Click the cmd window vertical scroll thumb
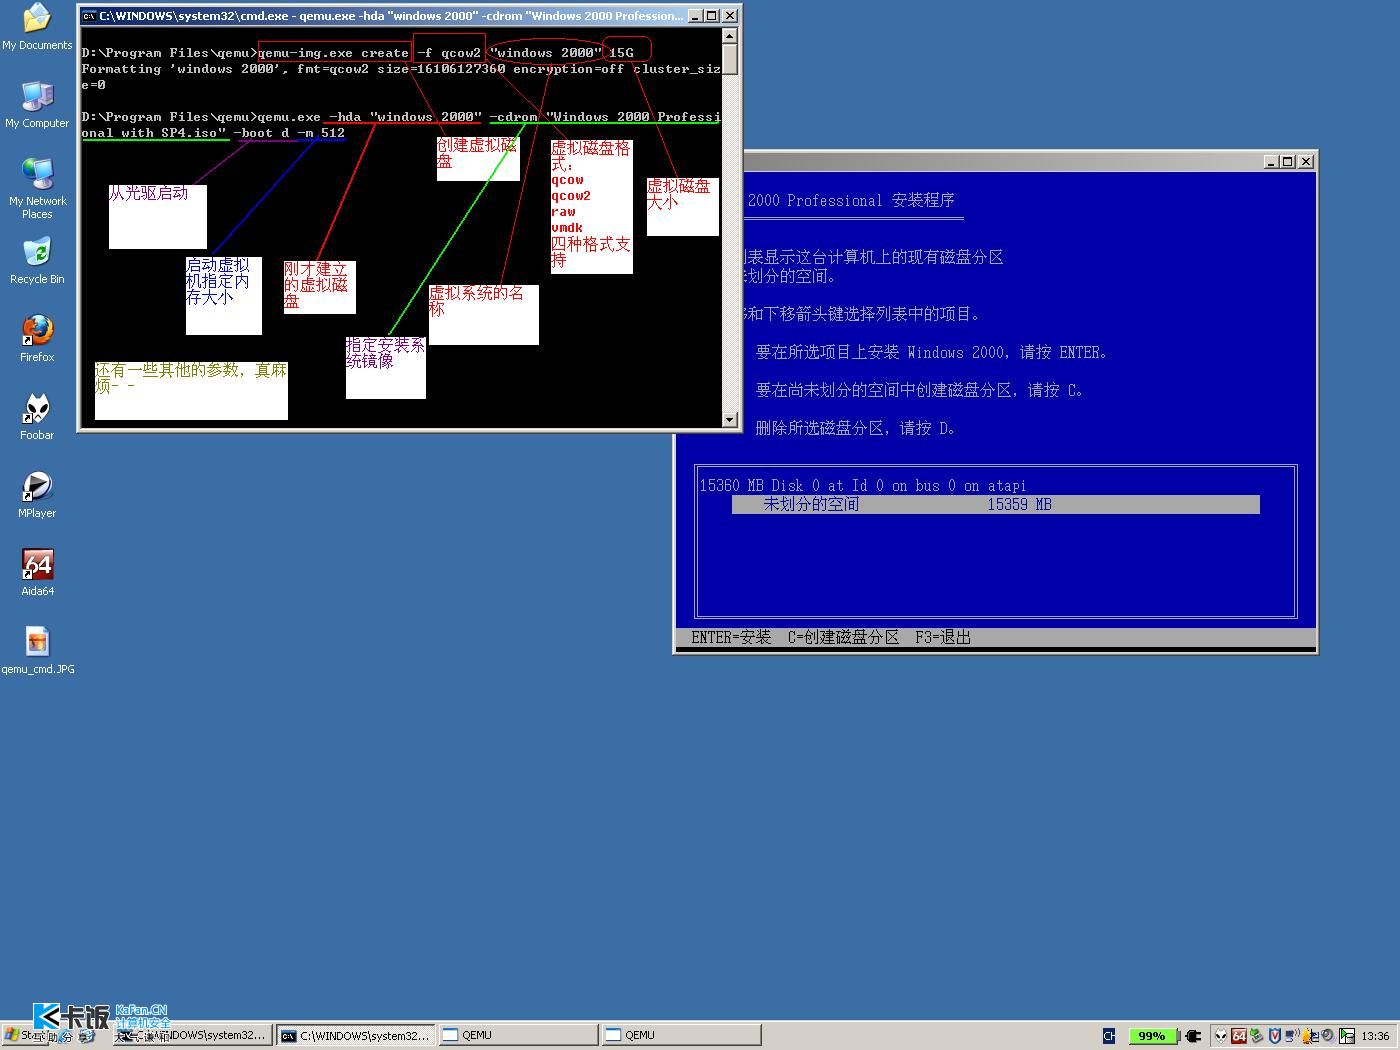Image resolution: width=1400 pixels, height=1050 pixels. (x=730, y=59)
